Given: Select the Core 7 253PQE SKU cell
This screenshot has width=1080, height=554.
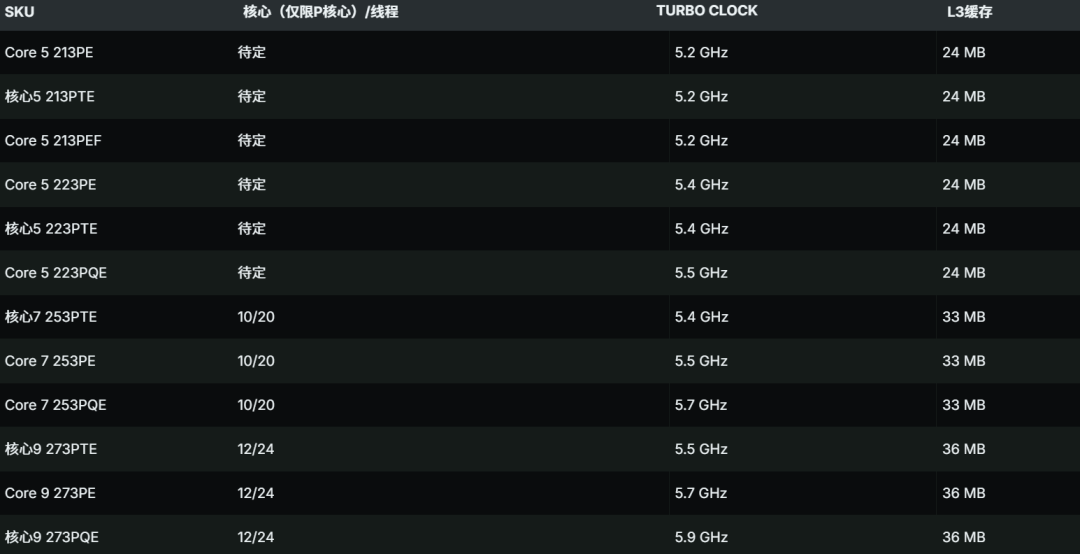Looking at the screenshot, I should pyautogui.click(x=55, y=405).
